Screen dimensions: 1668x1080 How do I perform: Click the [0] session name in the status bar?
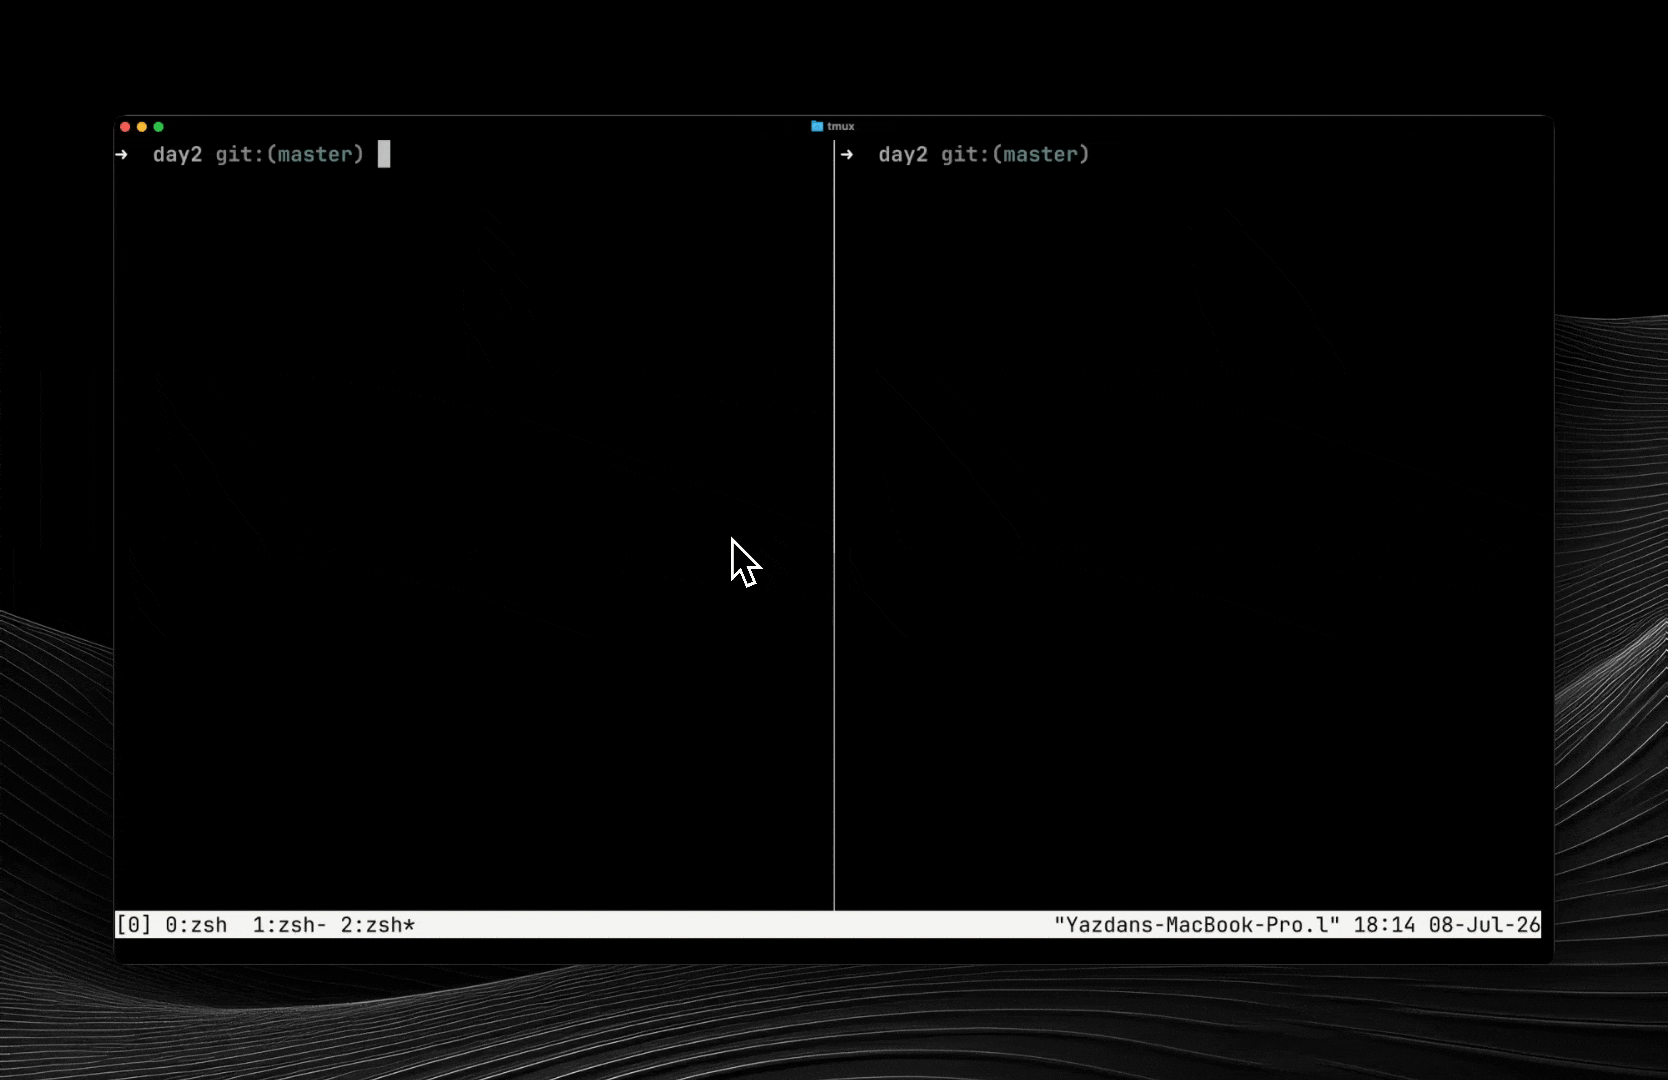tap(134, 925)
